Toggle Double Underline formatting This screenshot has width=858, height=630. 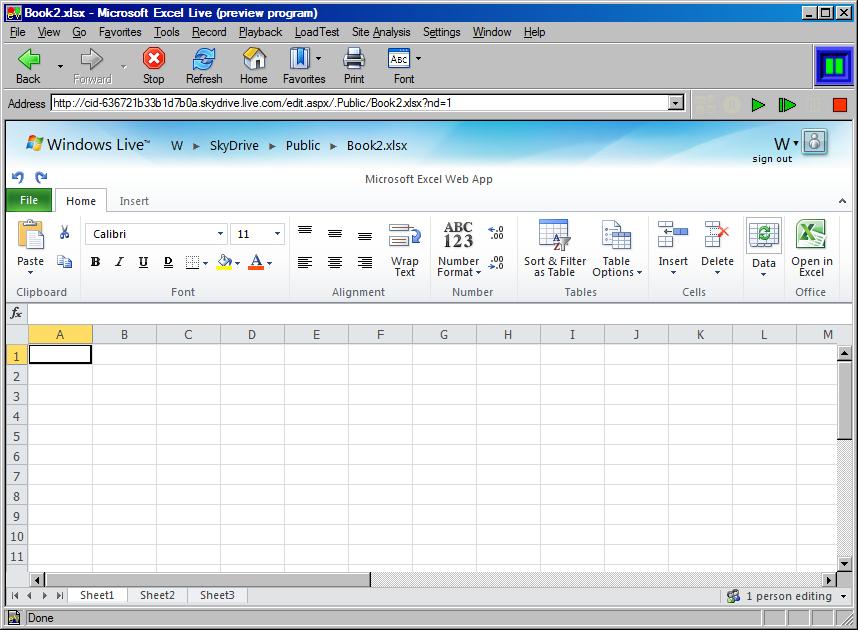click(x=168, y=262)
